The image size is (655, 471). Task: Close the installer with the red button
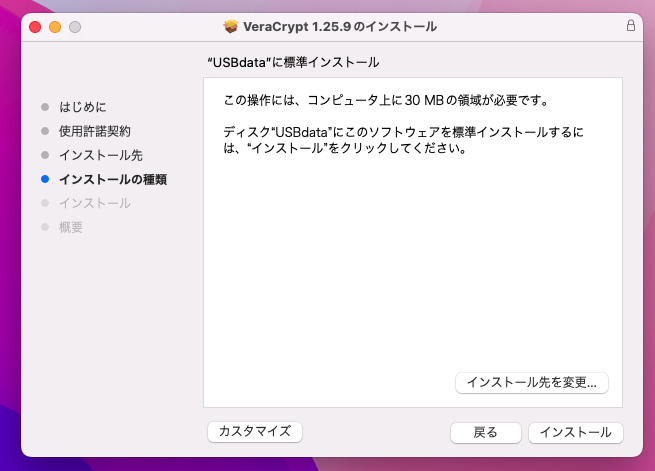[35, 26]
